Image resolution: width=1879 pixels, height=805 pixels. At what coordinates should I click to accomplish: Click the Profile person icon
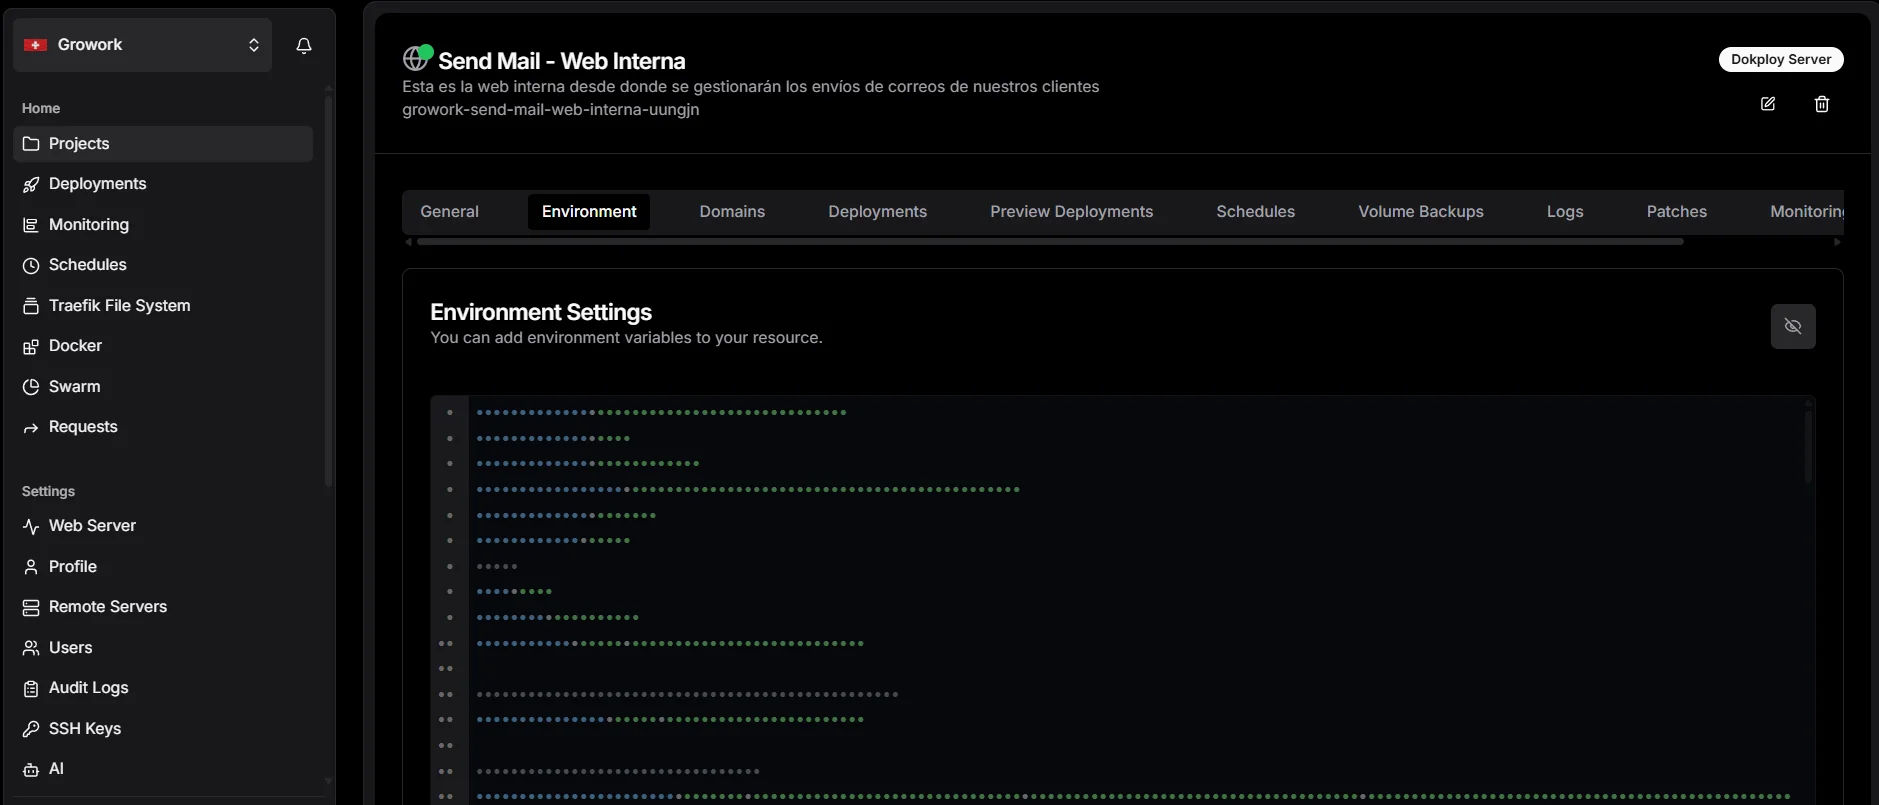tap(31, 567)
